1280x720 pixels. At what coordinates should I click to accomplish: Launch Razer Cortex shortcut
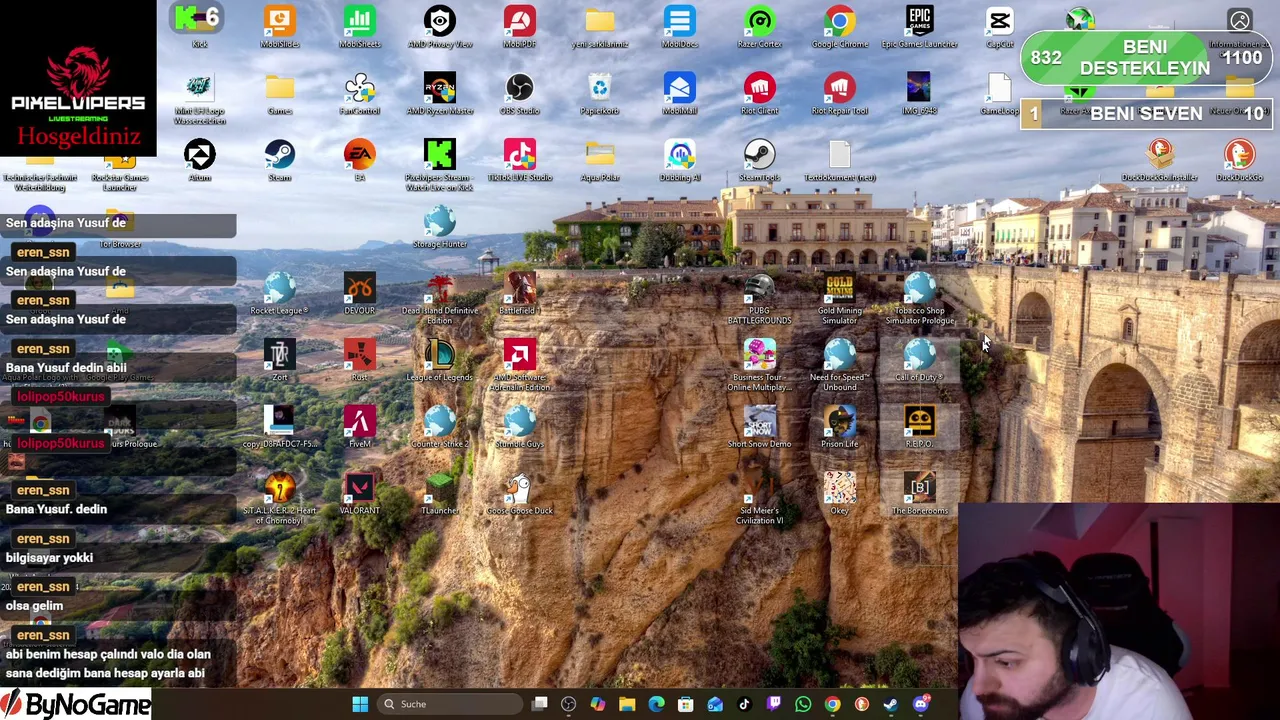759,27
